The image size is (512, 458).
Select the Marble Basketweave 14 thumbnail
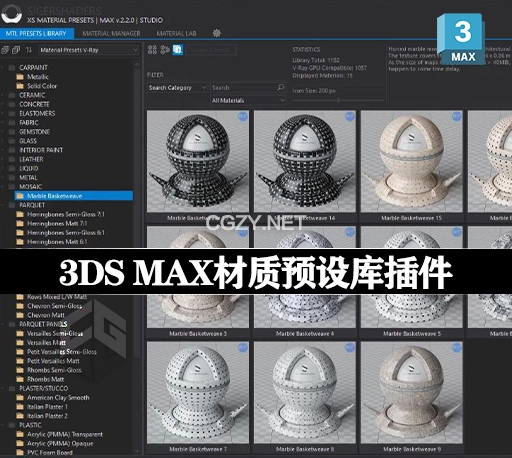click(305, 161)
